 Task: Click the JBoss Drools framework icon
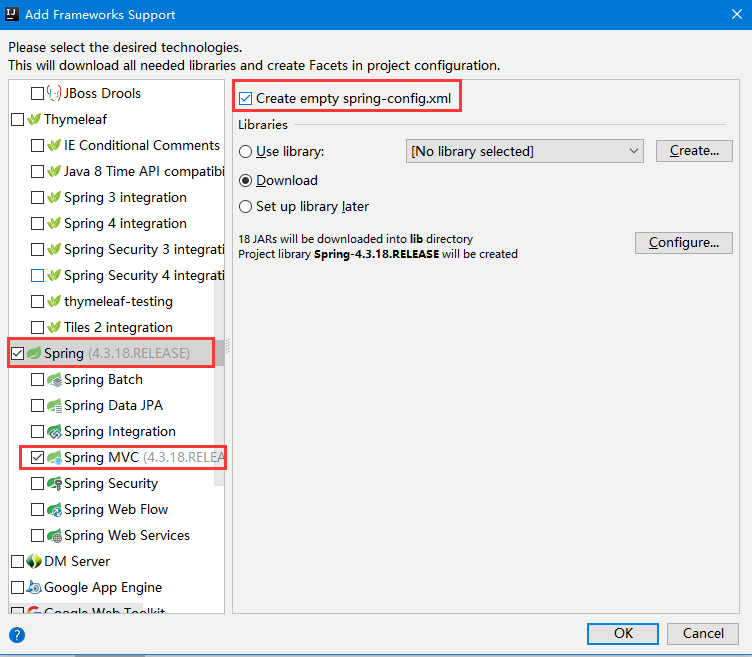pos(54,93)
